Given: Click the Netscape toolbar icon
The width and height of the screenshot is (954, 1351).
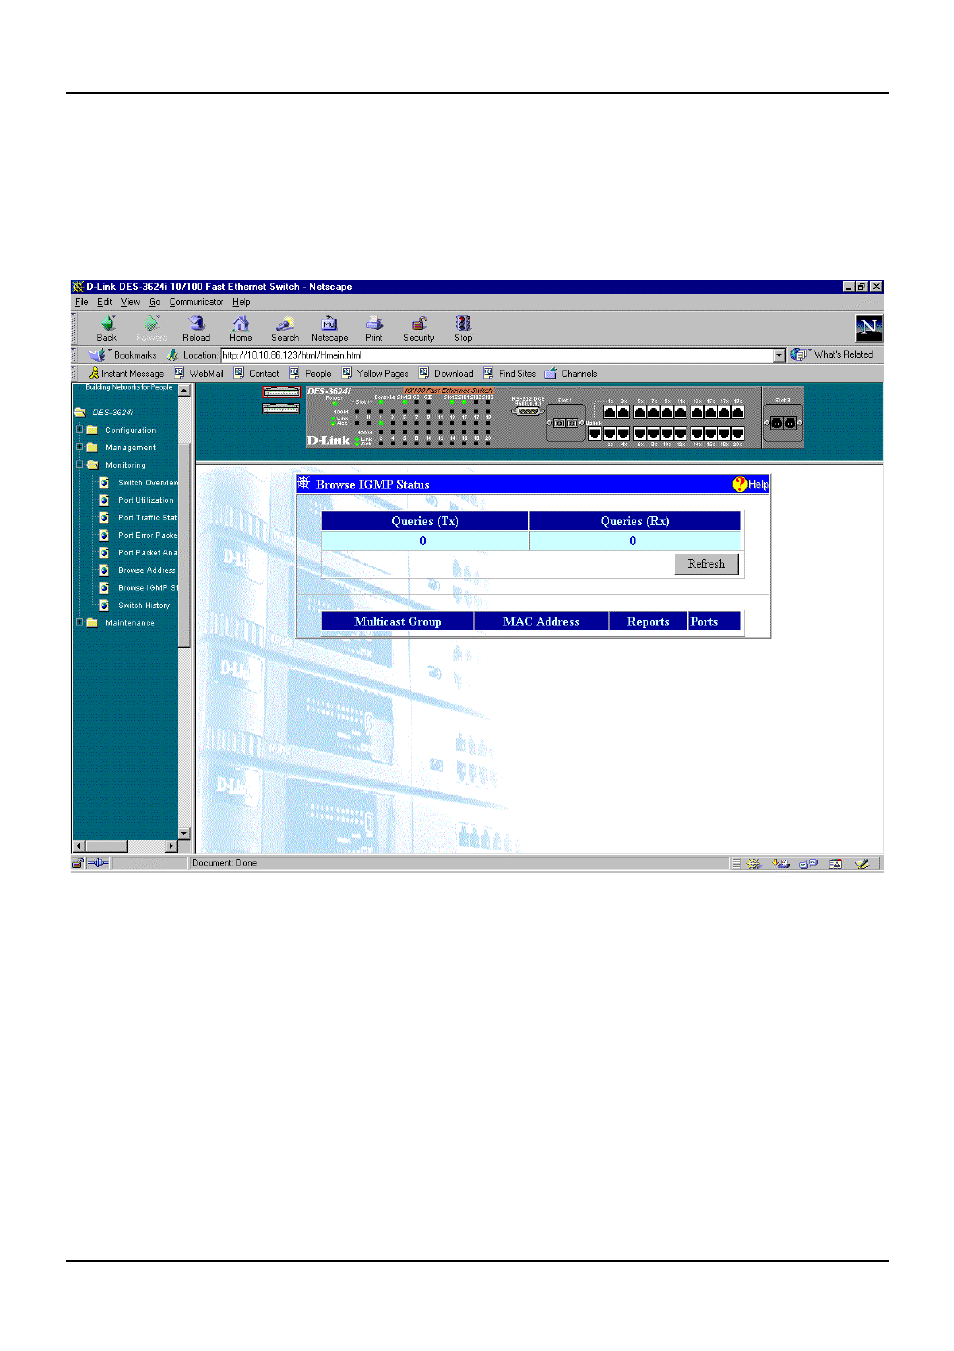Looking at the screenshot, I should click(x=329, y=328).
